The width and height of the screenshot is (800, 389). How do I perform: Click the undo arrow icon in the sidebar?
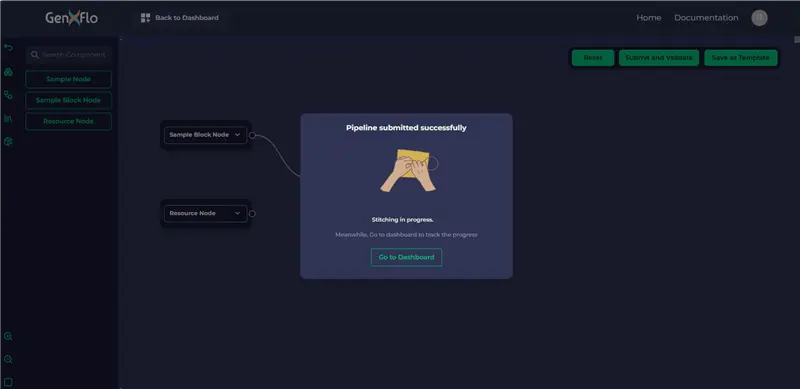tap(8, 47)
